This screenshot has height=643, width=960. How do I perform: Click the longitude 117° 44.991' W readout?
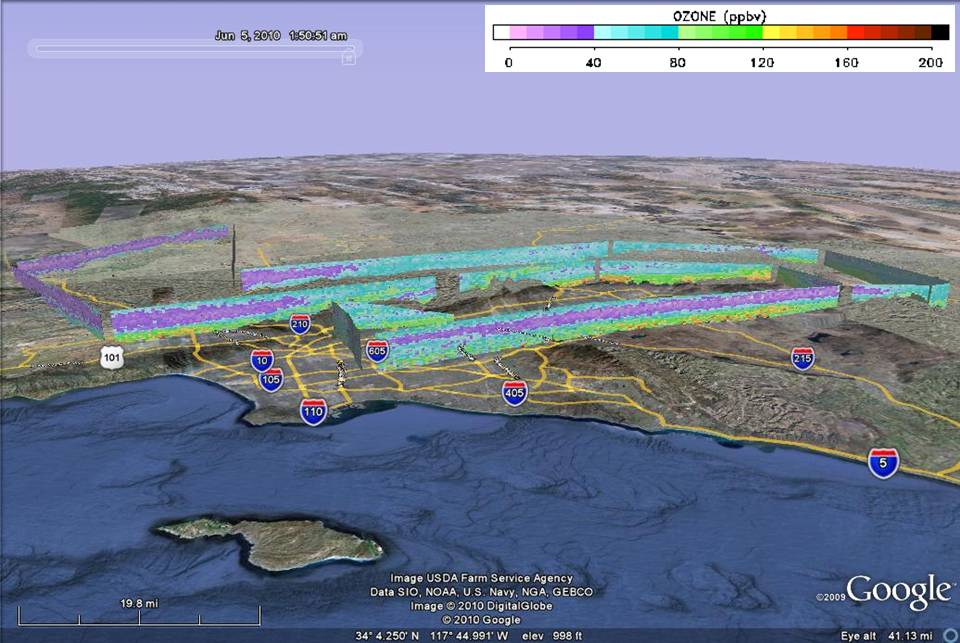469,636
